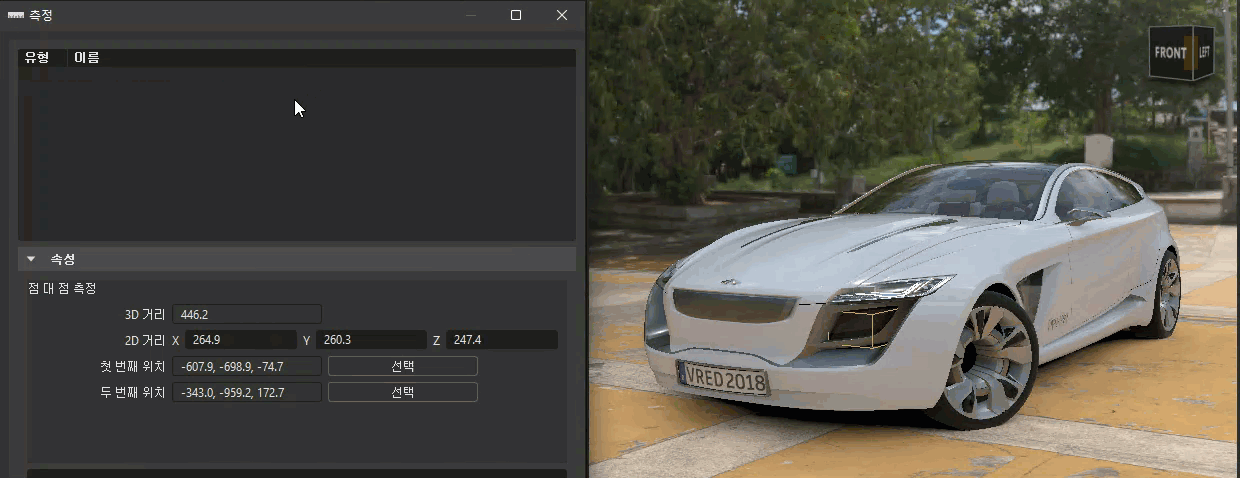Viewport: 1240px width, 478px height.
Task: Click the 3D 거리 value field
Action: pyautogui.click(x=247, y=314)
